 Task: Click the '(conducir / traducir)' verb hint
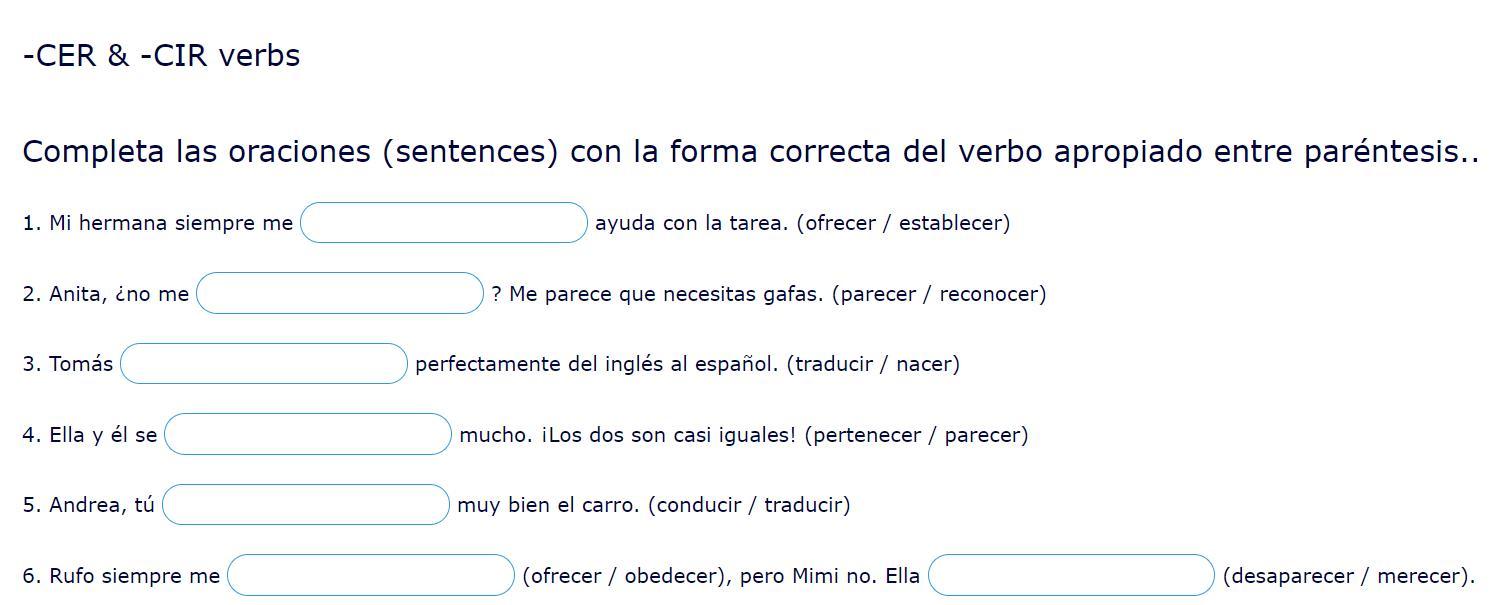coord(749,505)
